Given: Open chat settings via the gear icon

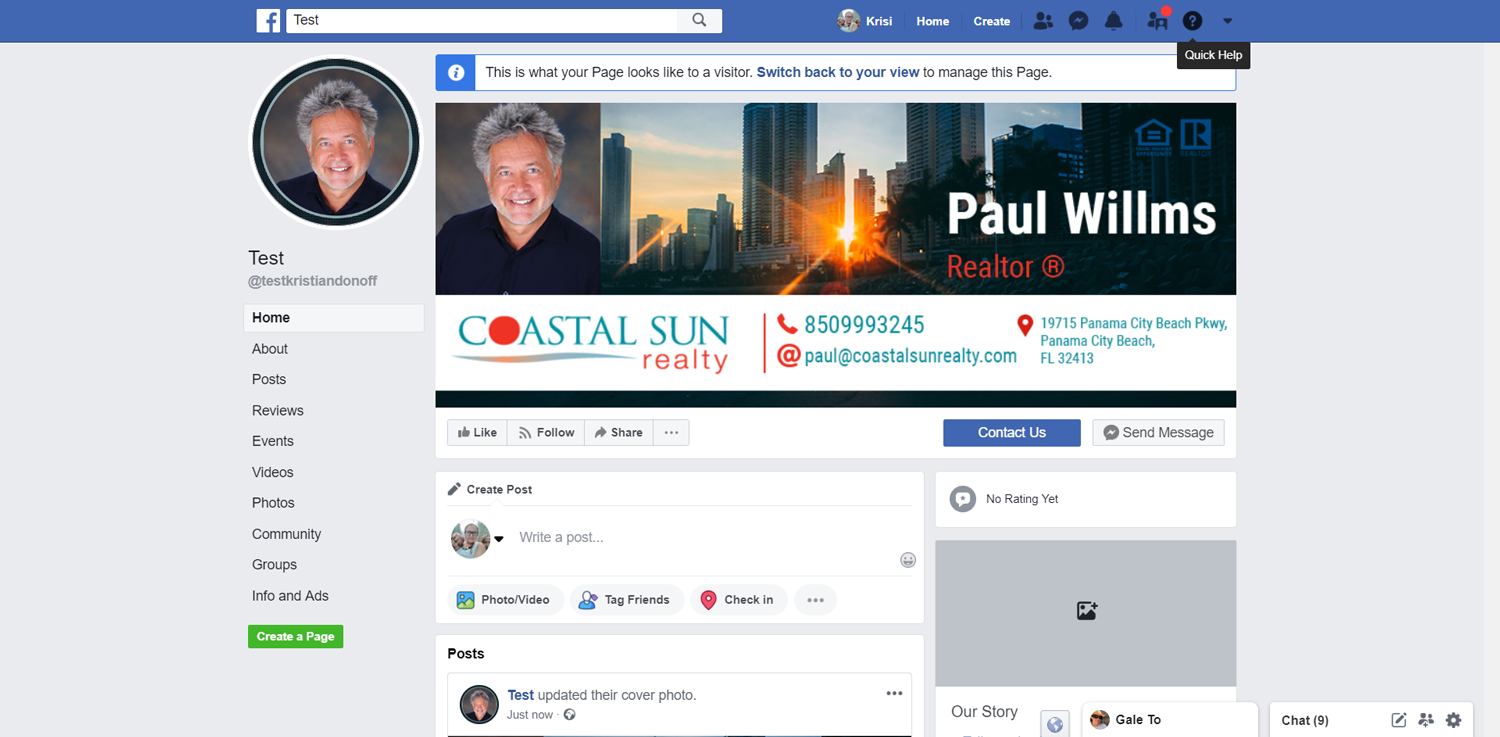Looking at the screenshot, I should [1453, 720].
